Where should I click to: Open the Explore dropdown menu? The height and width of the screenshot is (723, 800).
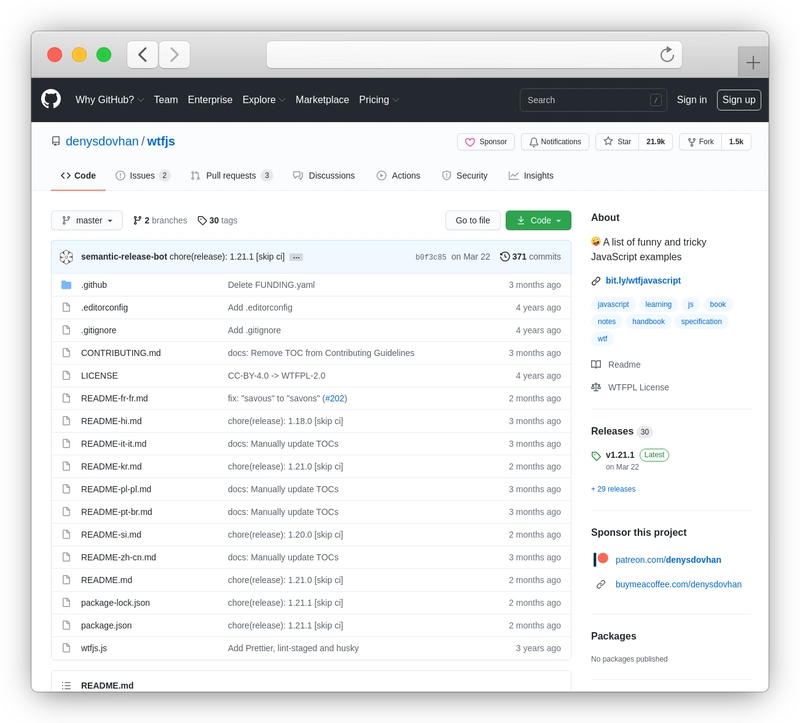(263, 99)
